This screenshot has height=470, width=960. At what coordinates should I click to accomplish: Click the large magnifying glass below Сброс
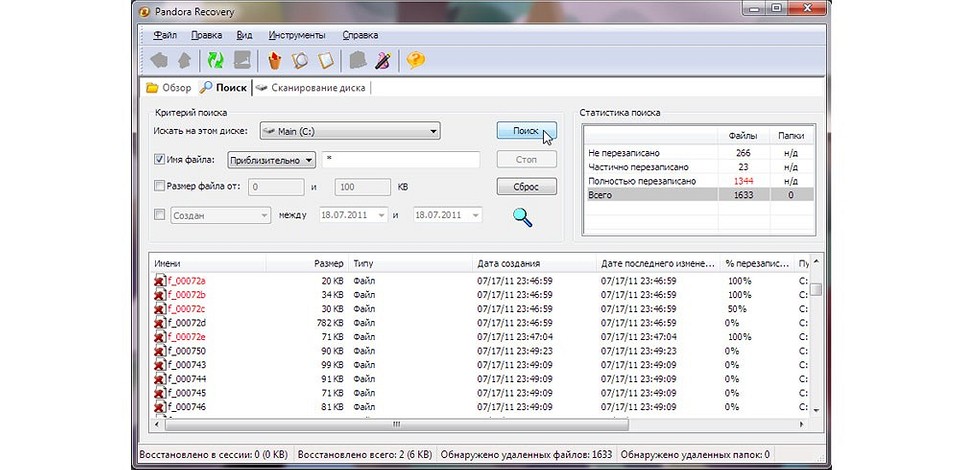pyautogui.click(x=523, y=216)
